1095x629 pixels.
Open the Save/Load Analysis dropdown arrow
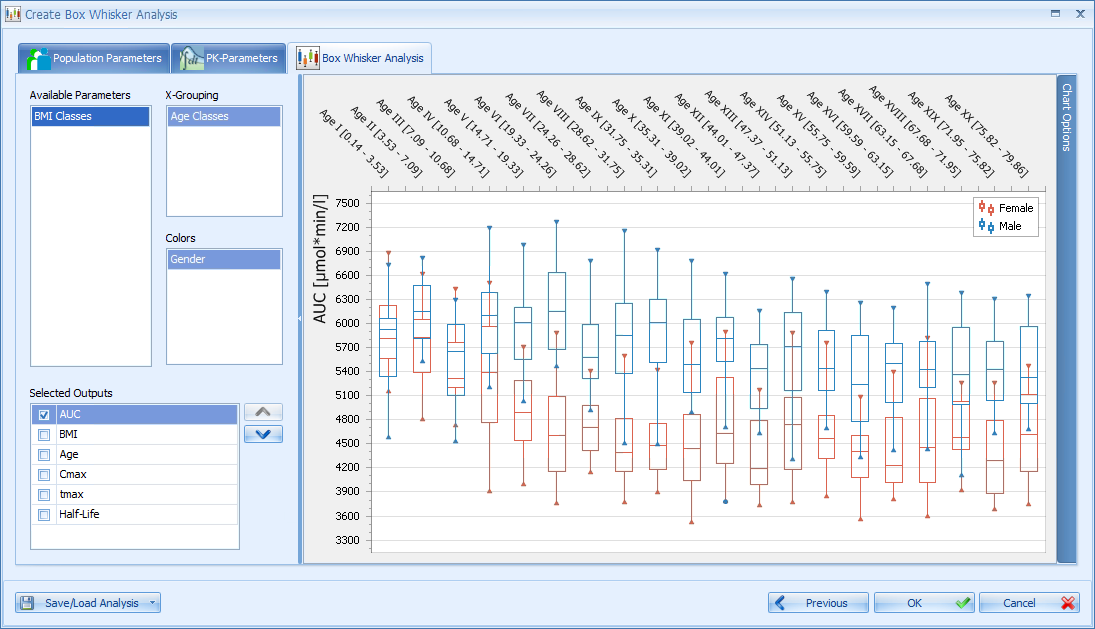point(152,603)
